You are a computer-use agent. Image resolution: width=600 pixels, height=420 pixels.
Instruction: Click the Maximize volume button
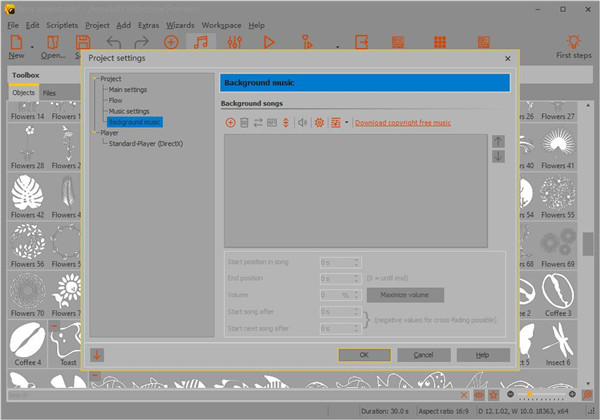point(405,295)
